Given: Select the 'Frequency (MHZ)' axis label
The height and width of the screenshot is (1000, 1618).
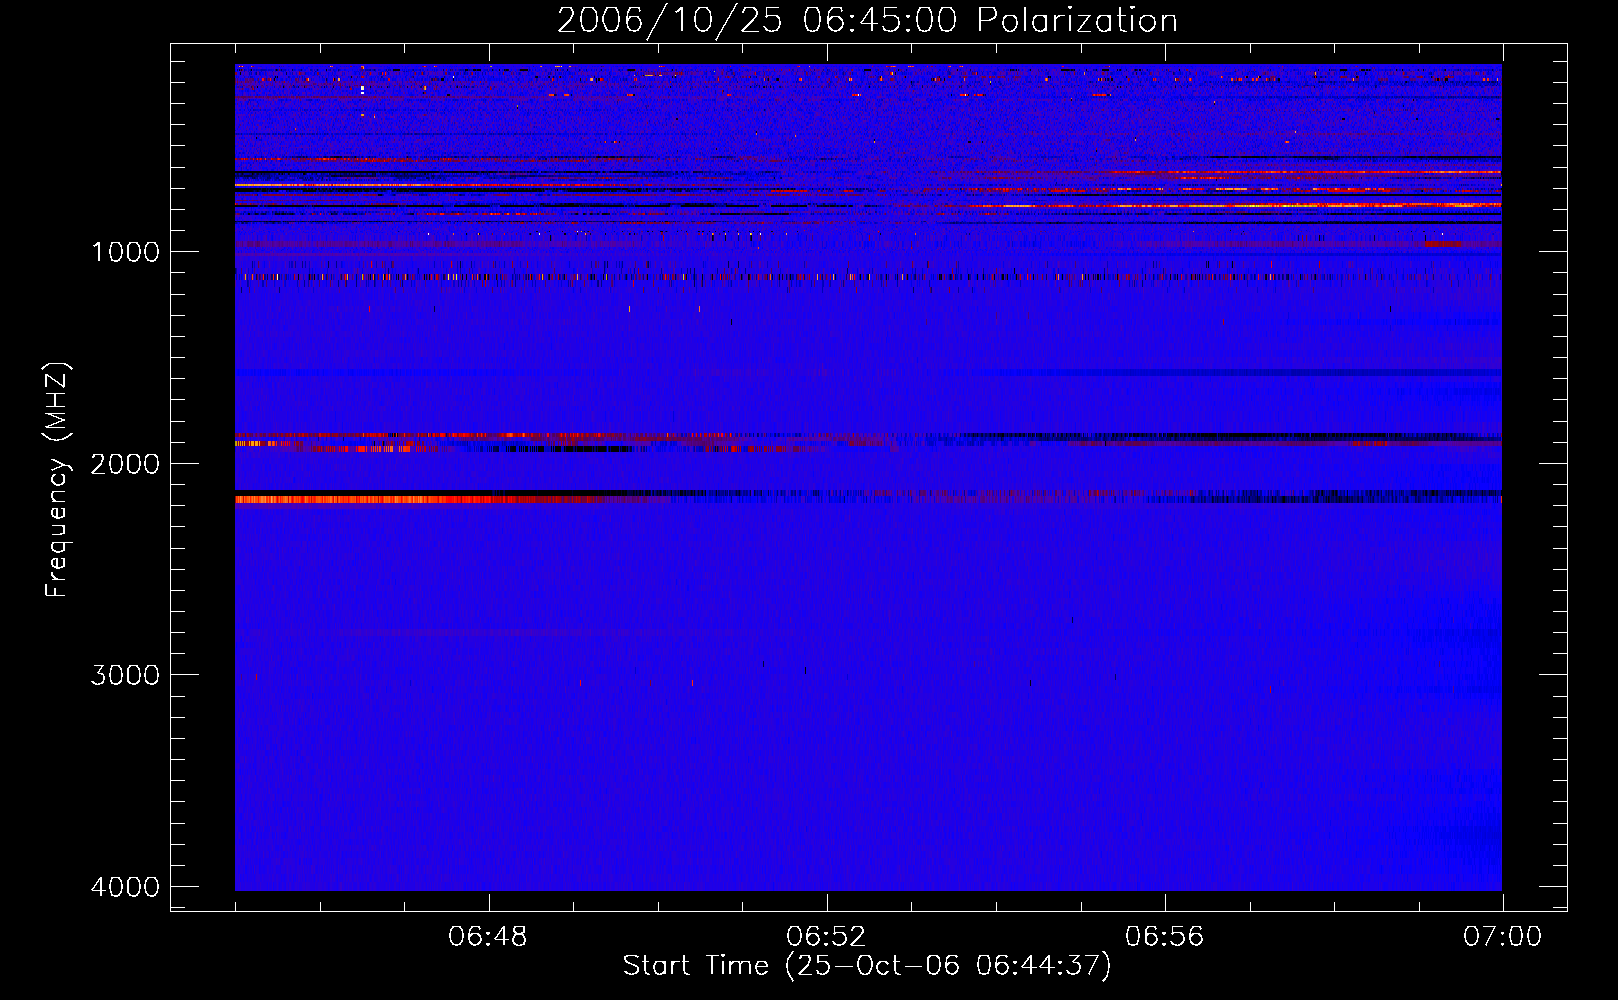Looking at the screenshot, I should (x=57, y=480).
